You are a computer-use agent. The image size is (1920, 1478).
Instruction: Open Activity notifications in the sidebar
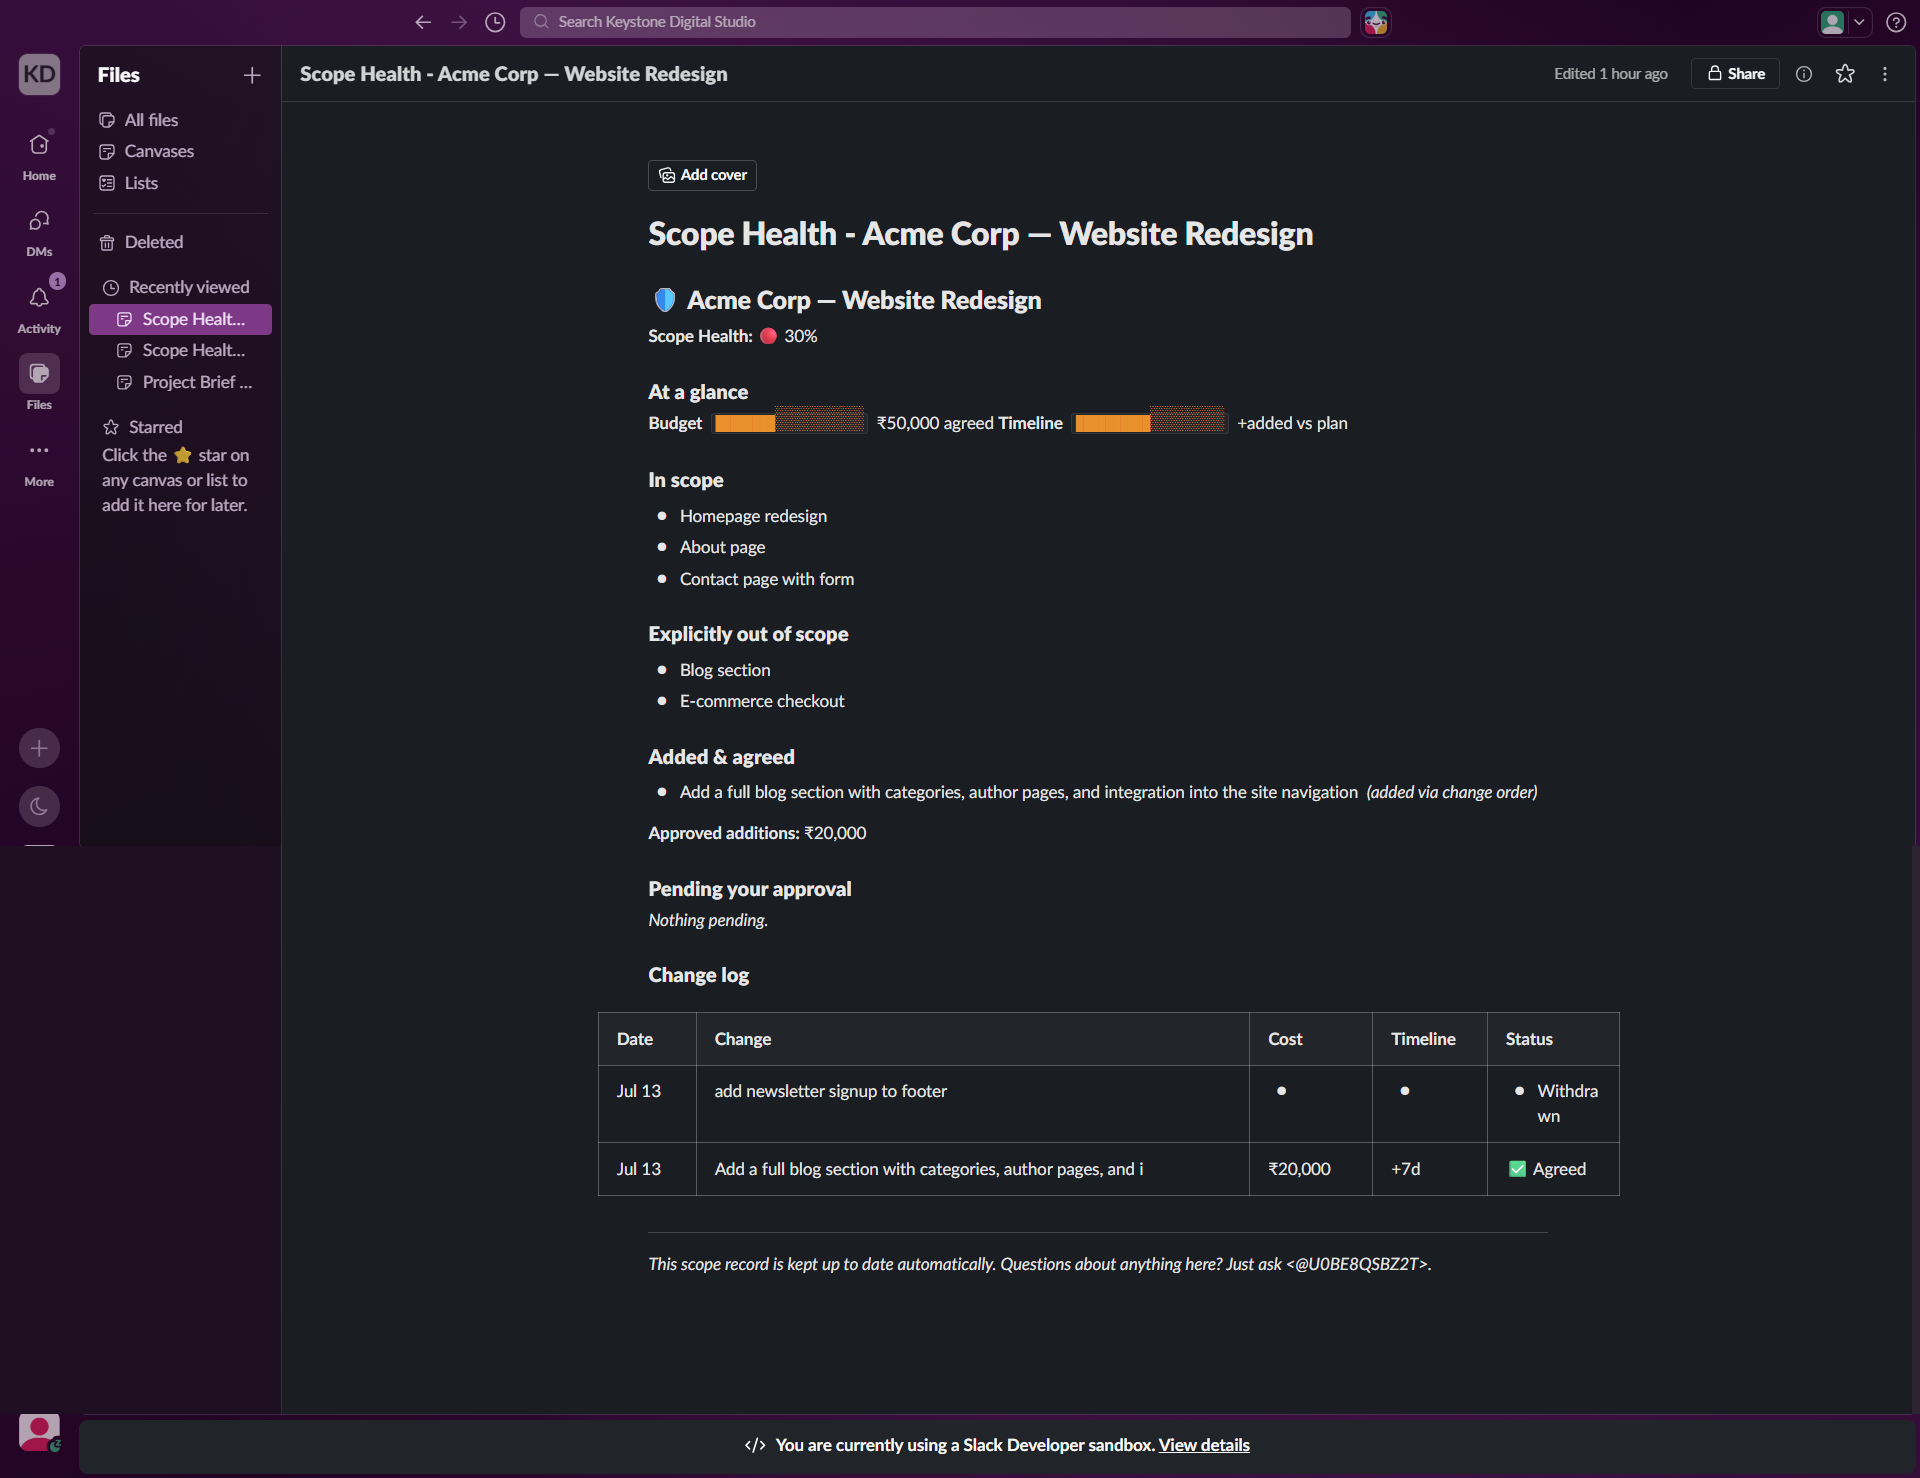(39, 309)
